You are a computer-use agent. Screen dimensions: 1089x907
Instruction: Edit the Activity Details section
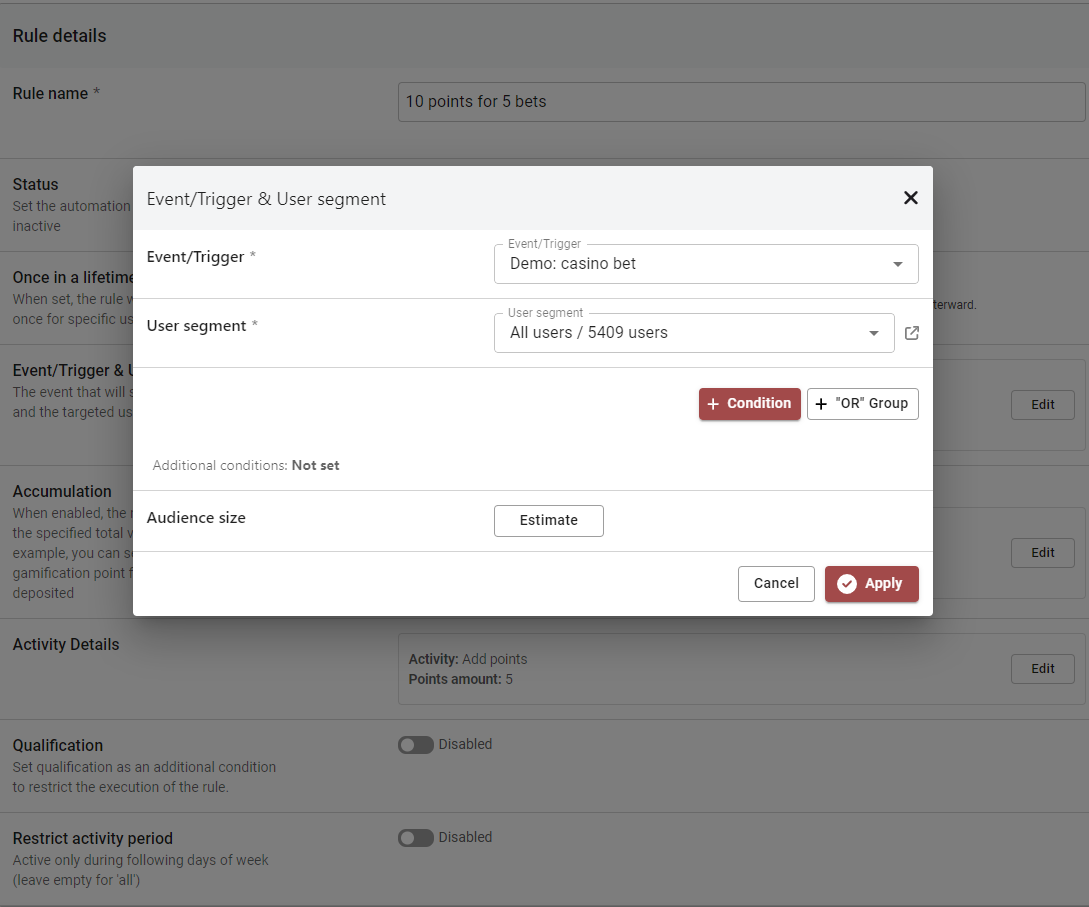point(1042,669)
